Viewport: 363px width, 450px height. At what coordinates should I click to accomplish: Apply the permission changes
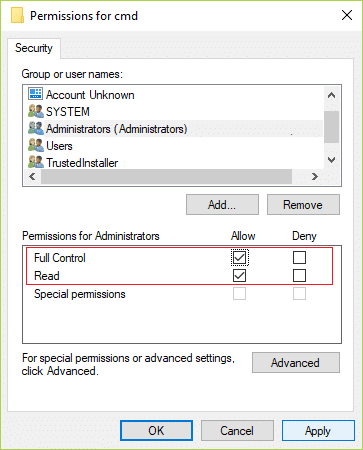pos(318,431)
